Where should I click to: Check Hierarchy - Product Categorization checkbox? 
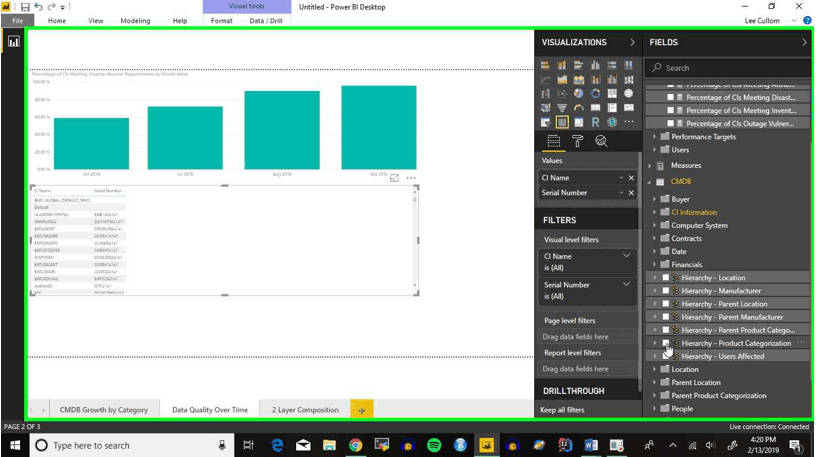coord(666,343)
